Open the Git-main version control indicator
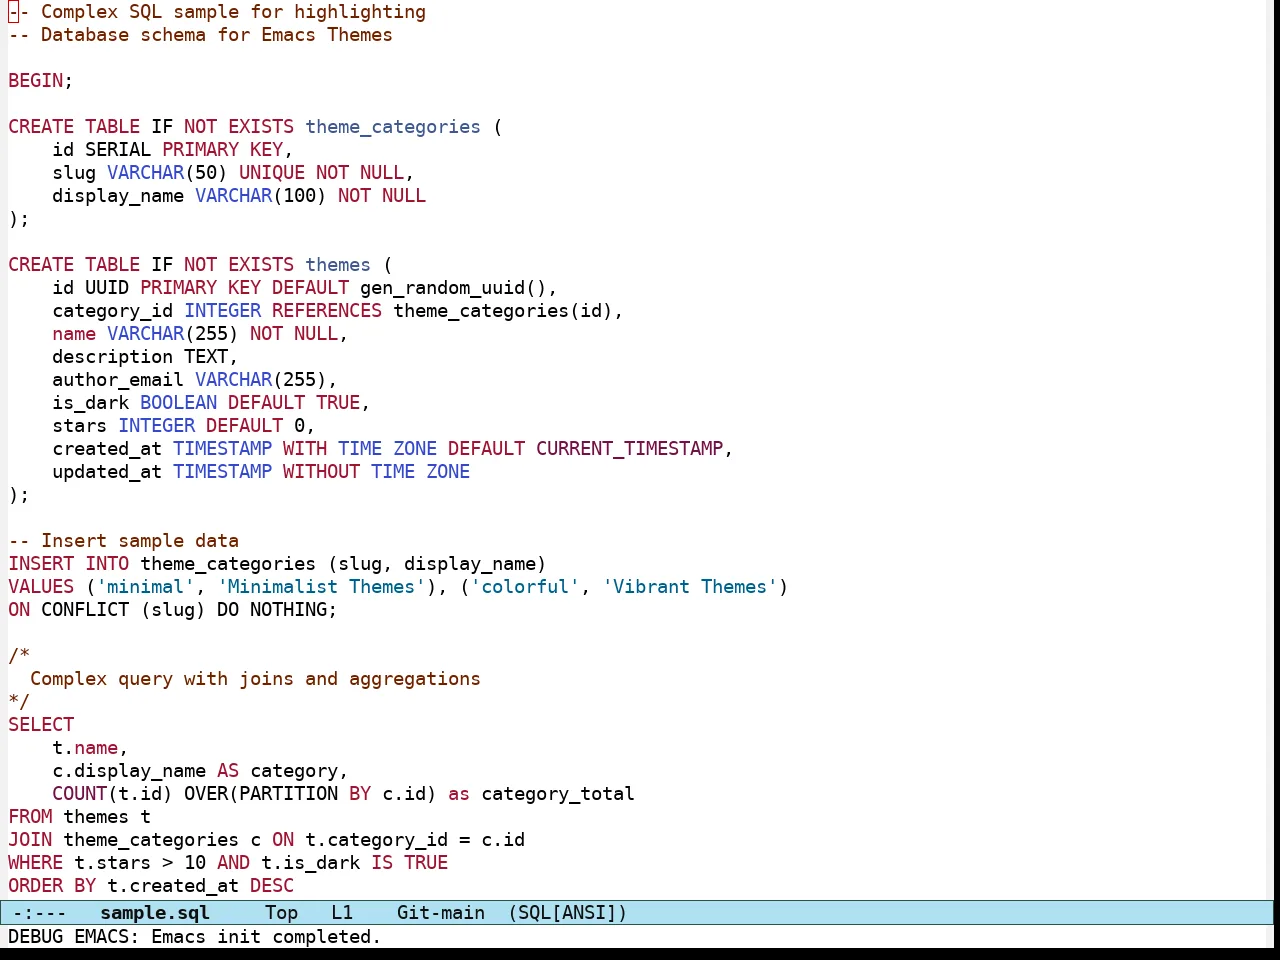 tap(441, 912)
